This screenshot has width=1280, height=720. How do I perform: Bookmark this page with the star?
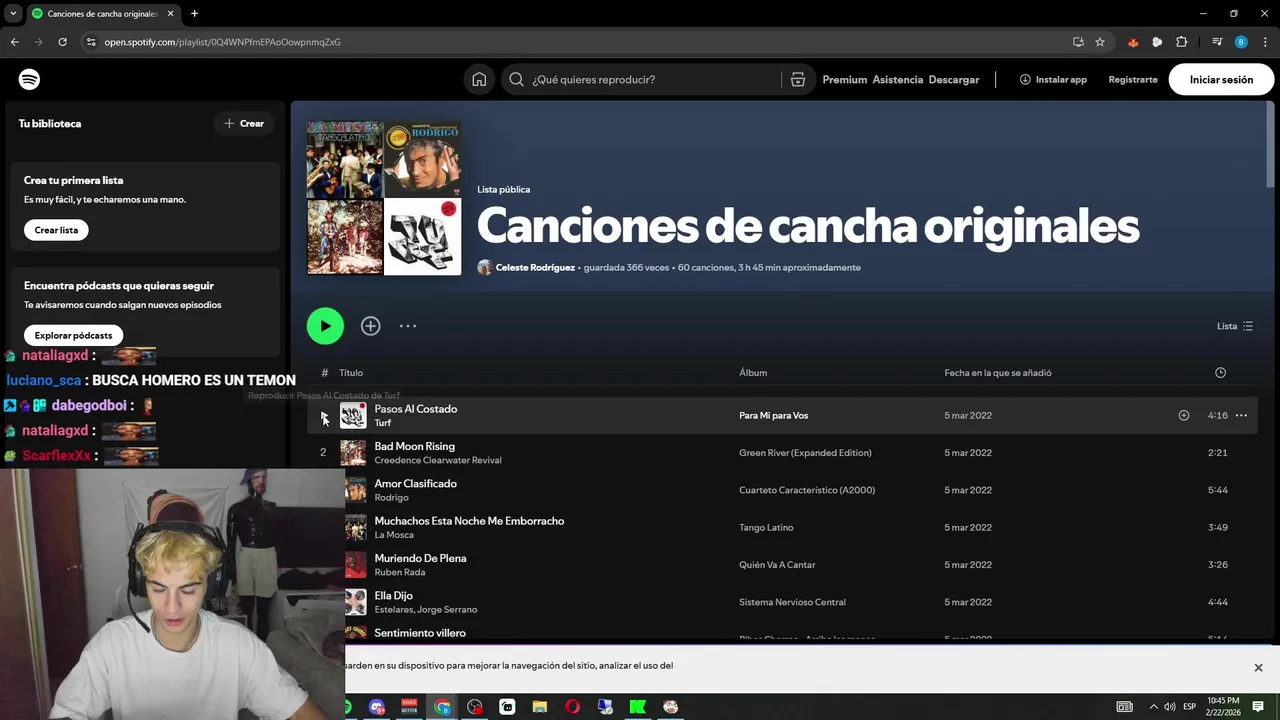pyautogui.click(x=1100, y=42)
